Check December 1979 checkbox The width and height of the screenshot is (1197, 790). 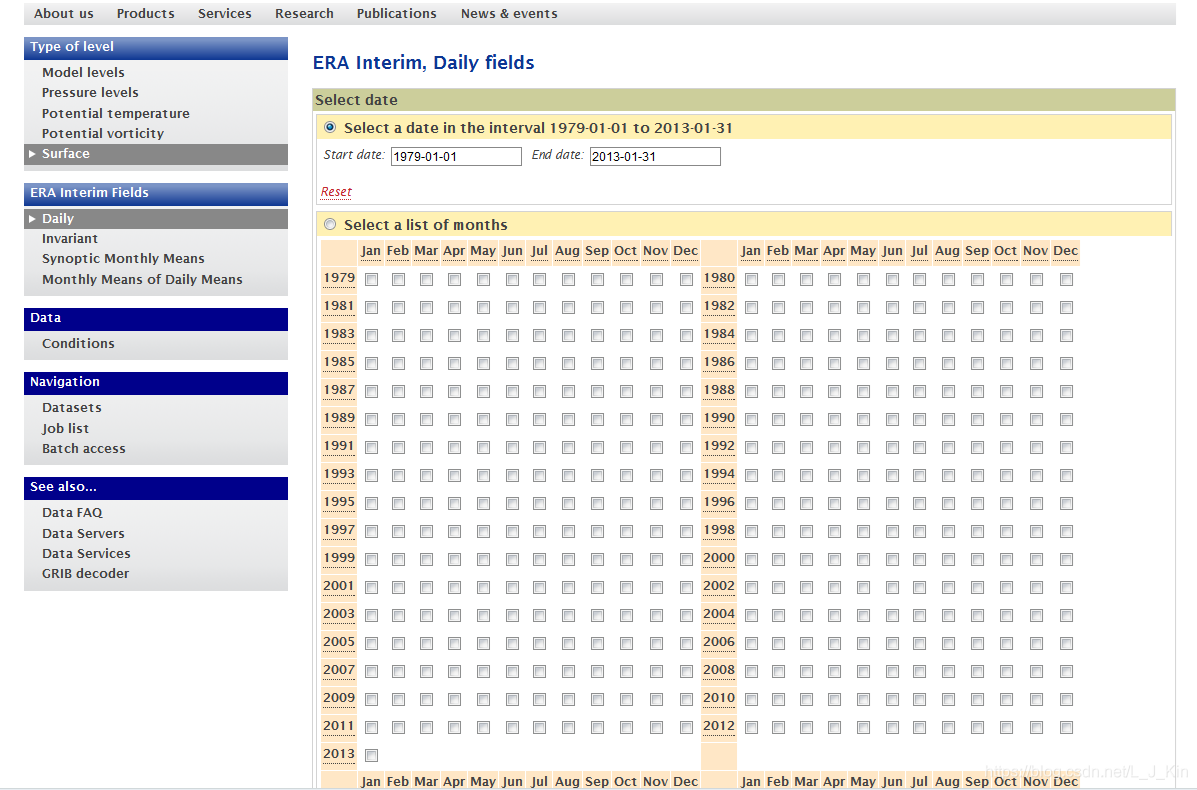[x=686, y=280]
